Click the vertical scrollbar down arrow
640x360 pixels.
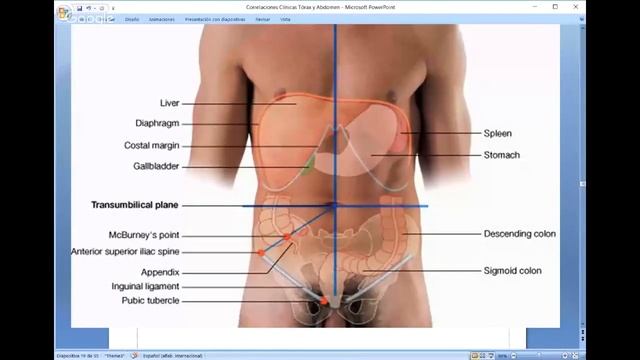pos(582,325)
